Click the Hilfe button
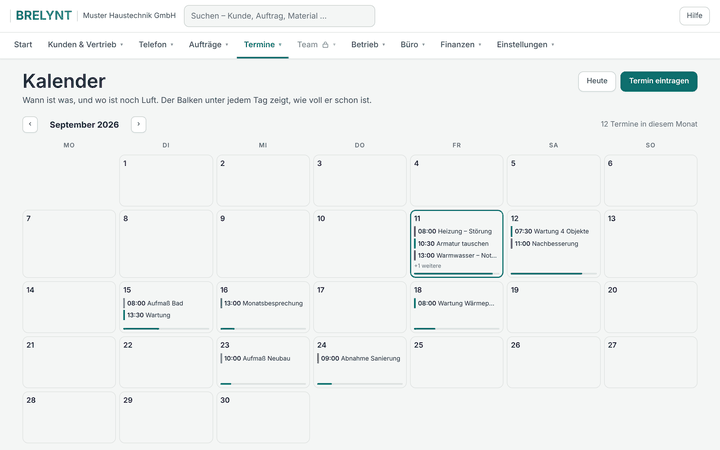720x450 pixels. (x=694, y=16)
